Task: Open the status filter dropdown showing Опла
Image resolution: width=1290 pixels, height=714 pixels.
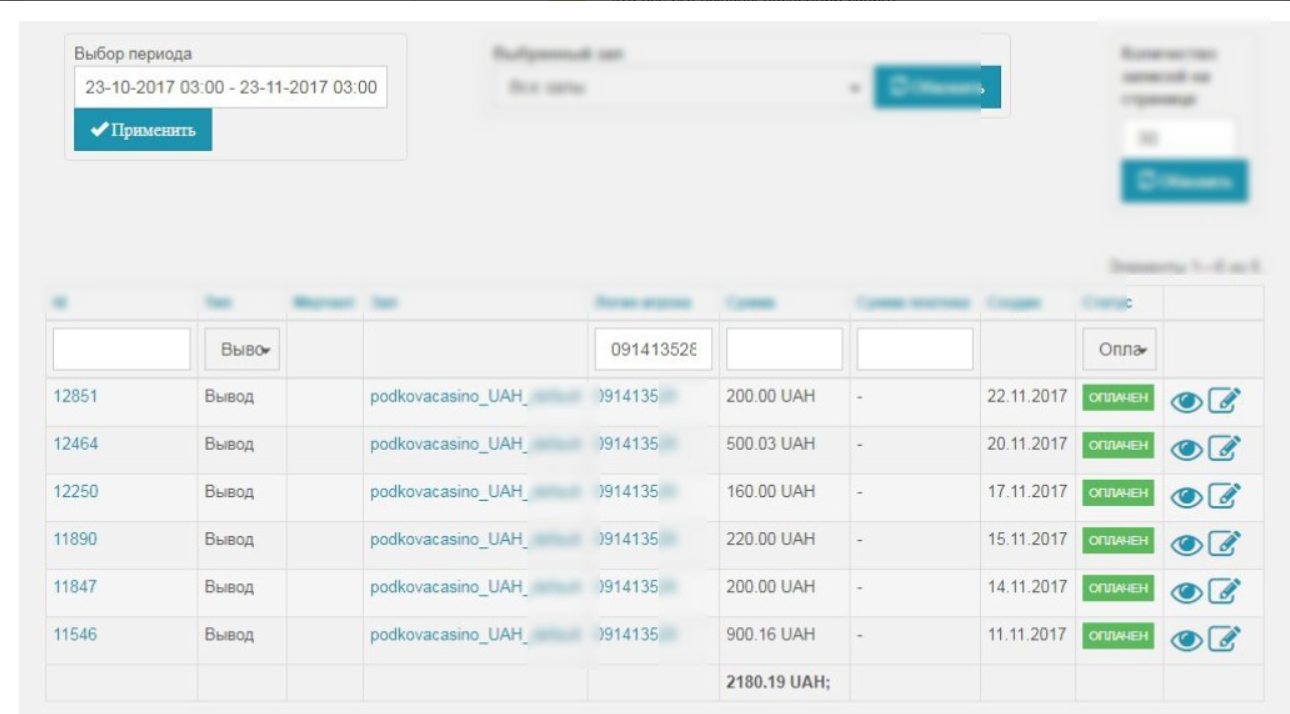Action: click(x=1119, y=350)
